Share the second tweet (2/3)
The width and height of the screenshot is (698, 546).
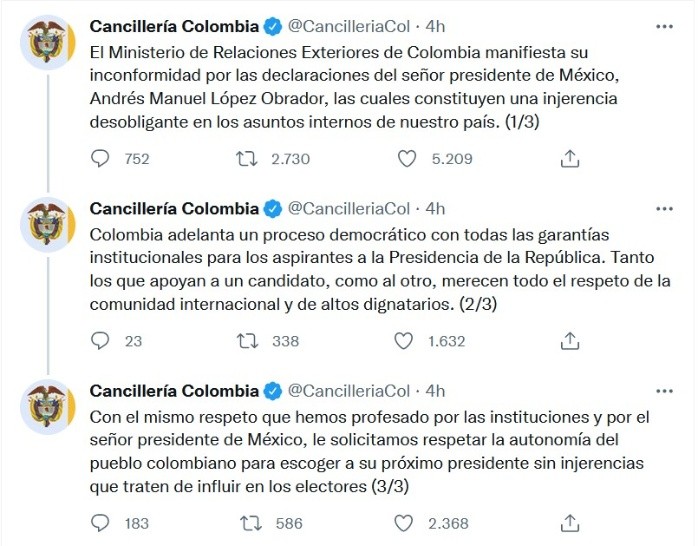pos(569,341)
